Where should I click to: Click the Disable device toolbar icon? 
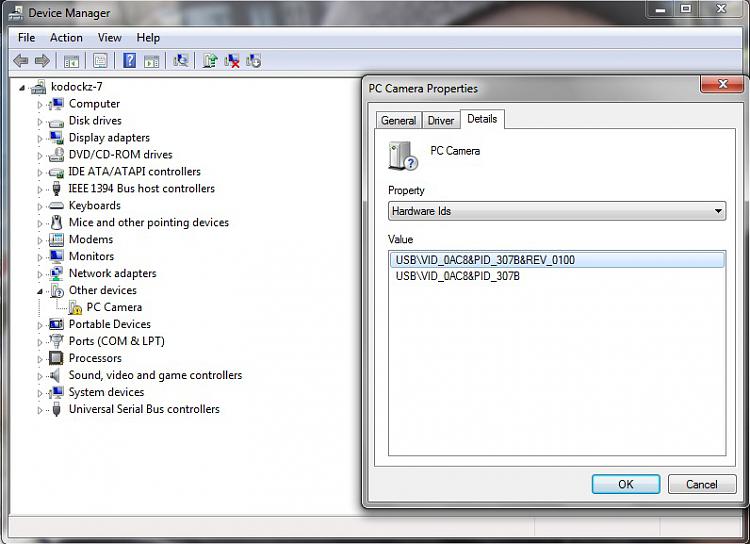pyautogui.click(x=254, y=61)
